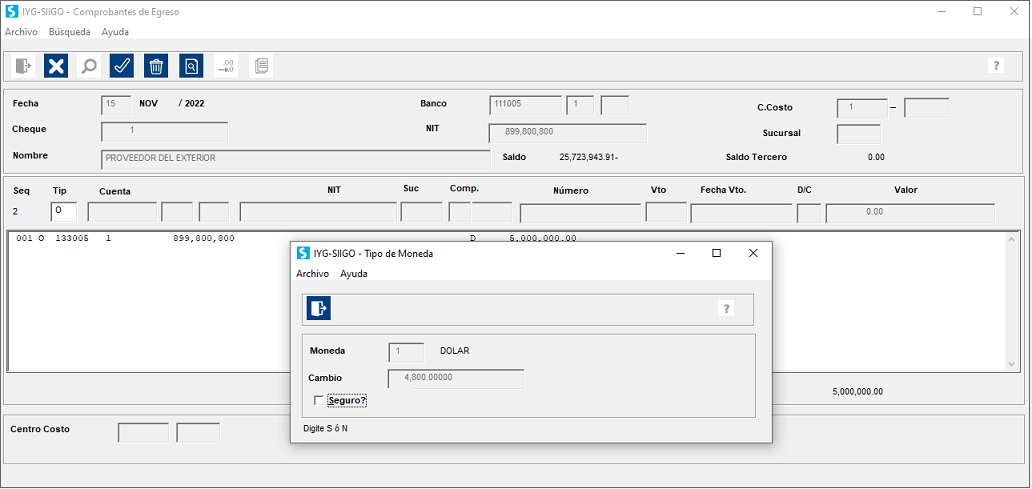Screen dimensions: 1032x489
Task: Click the checkmark confirm icon
Action: click(122, 66)
